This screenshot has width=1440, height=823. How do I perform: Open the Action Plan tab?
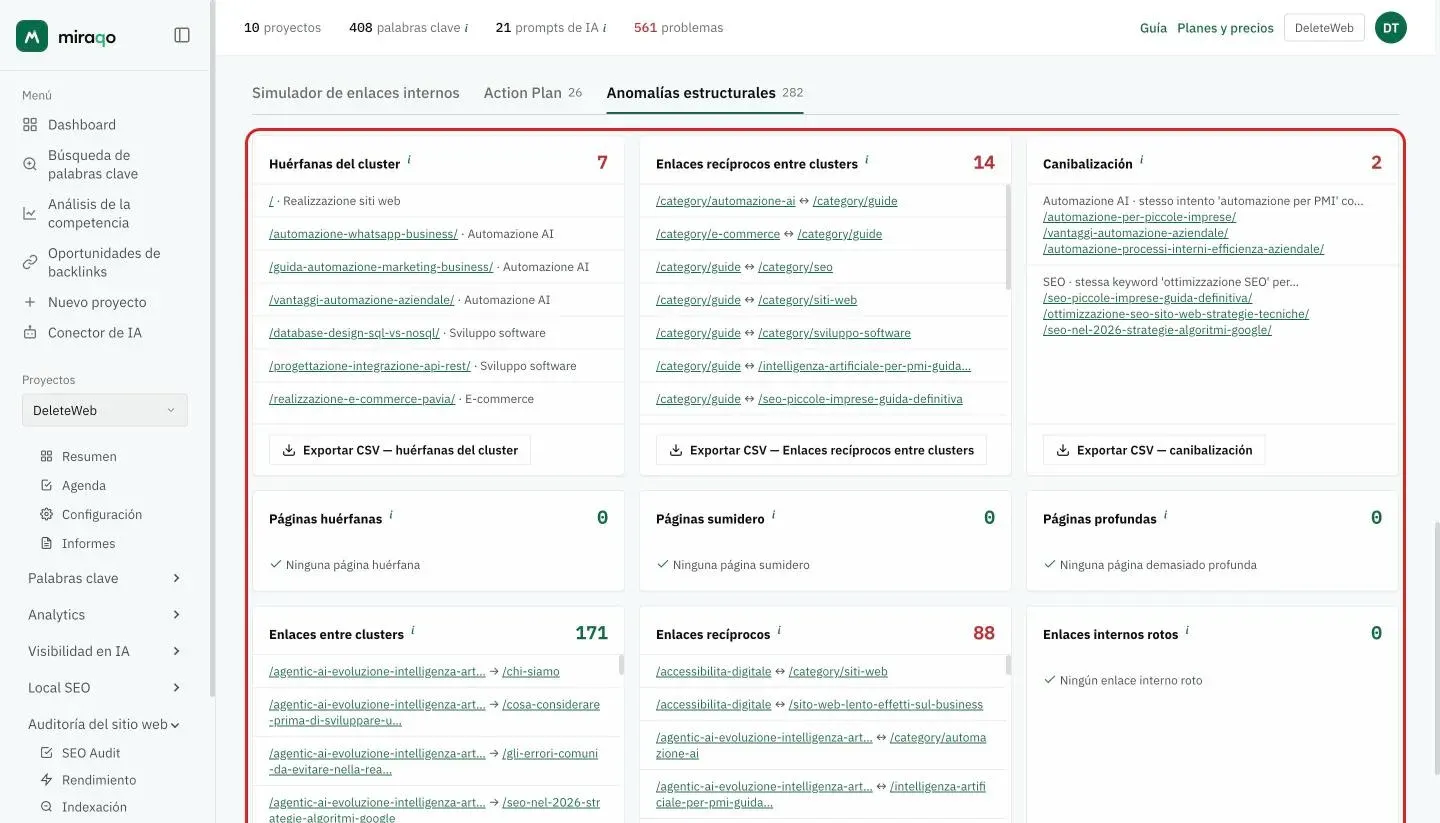pos(533,93)
